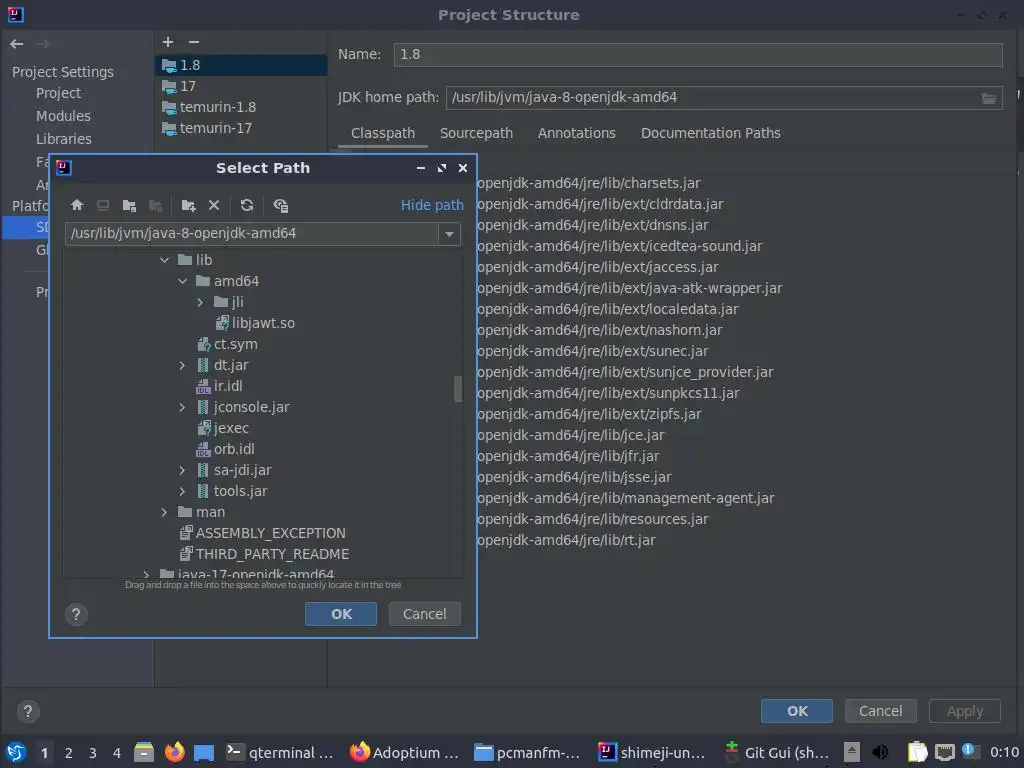Expand the jconsole.jar archive node
The width and height of the screenshot is (1024, 768).
pos(183,408)
